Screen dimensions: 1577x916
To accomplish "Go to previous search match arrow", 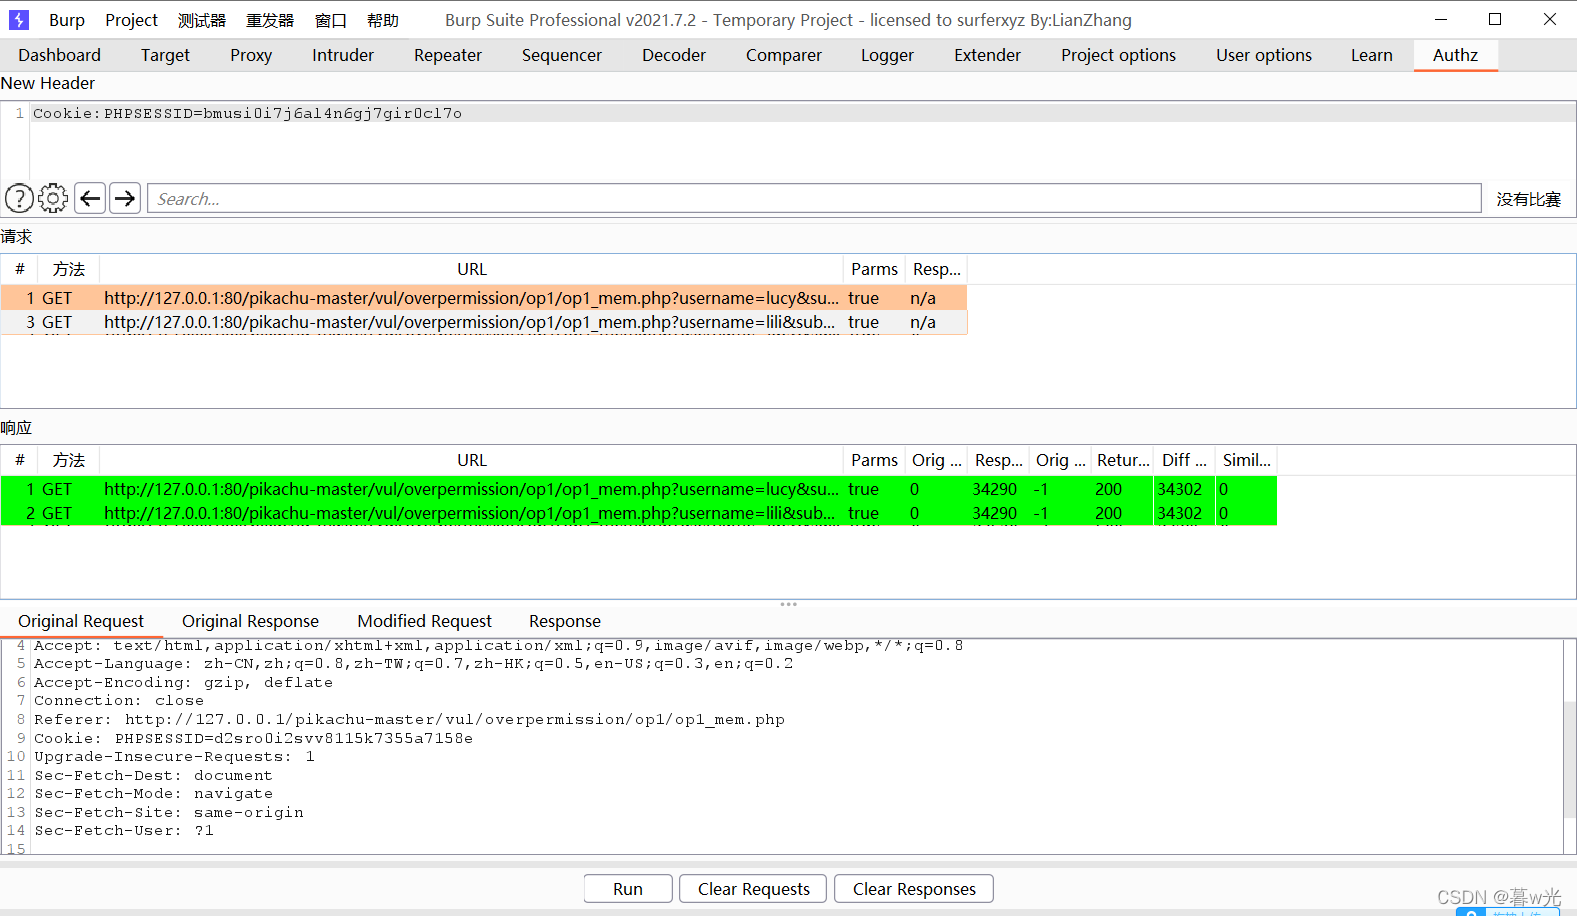I will click(90, 198).
